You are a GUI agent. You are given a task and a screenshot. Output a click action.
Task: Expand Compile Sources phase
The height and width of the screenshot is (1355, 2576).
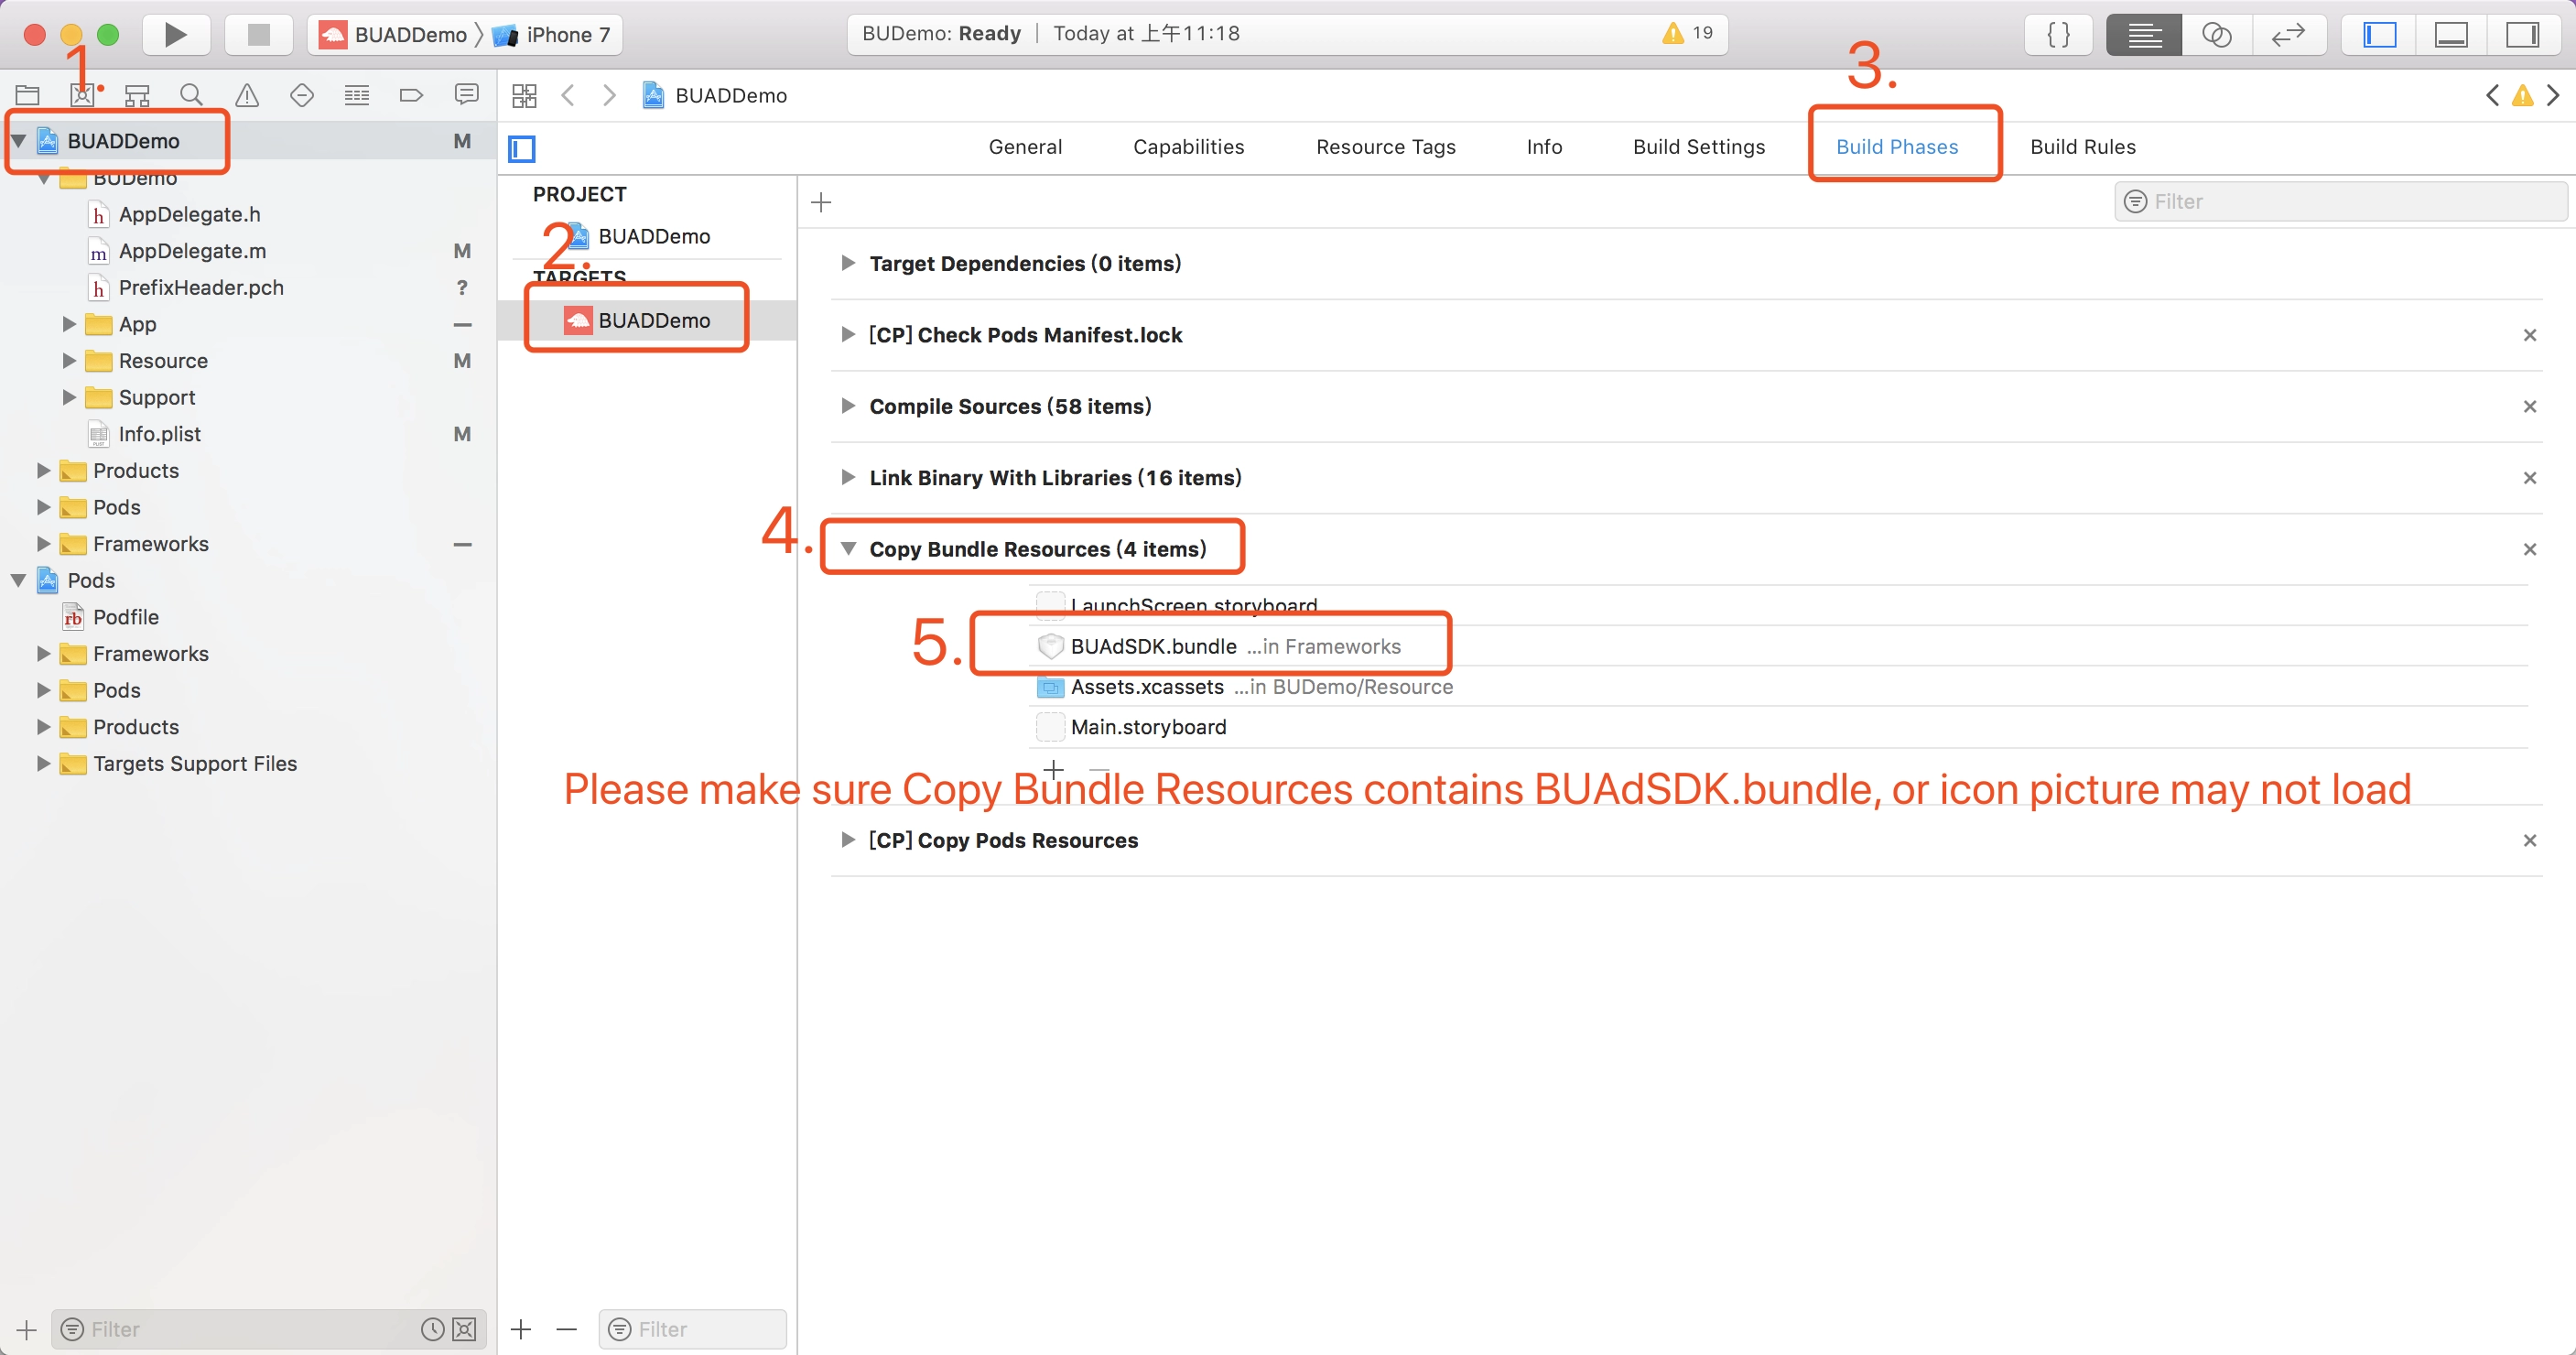848,406
